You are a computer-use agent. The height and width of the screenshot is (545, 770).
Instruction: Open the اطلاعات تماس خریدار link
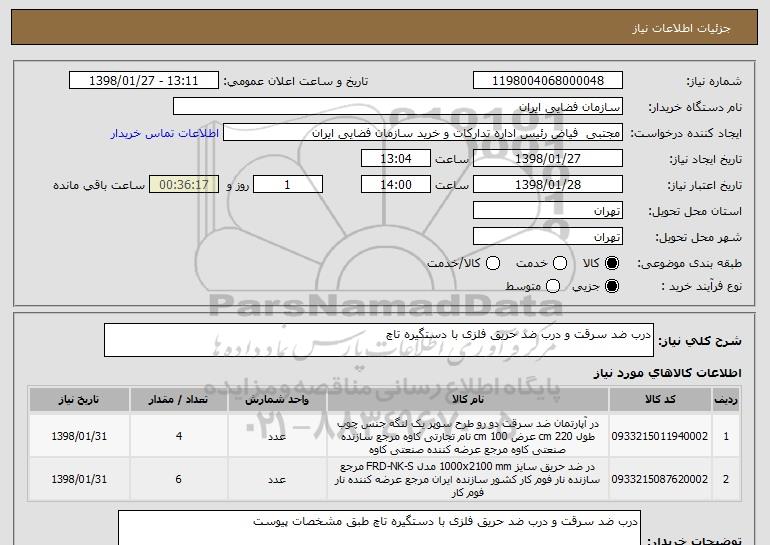[x=165, y=133]
